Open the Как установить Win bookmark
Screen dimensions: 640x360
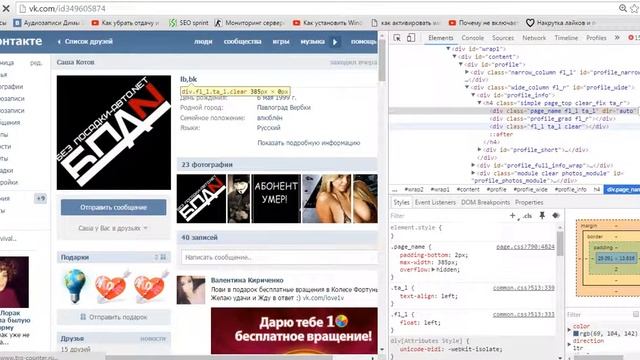point(327,23)
